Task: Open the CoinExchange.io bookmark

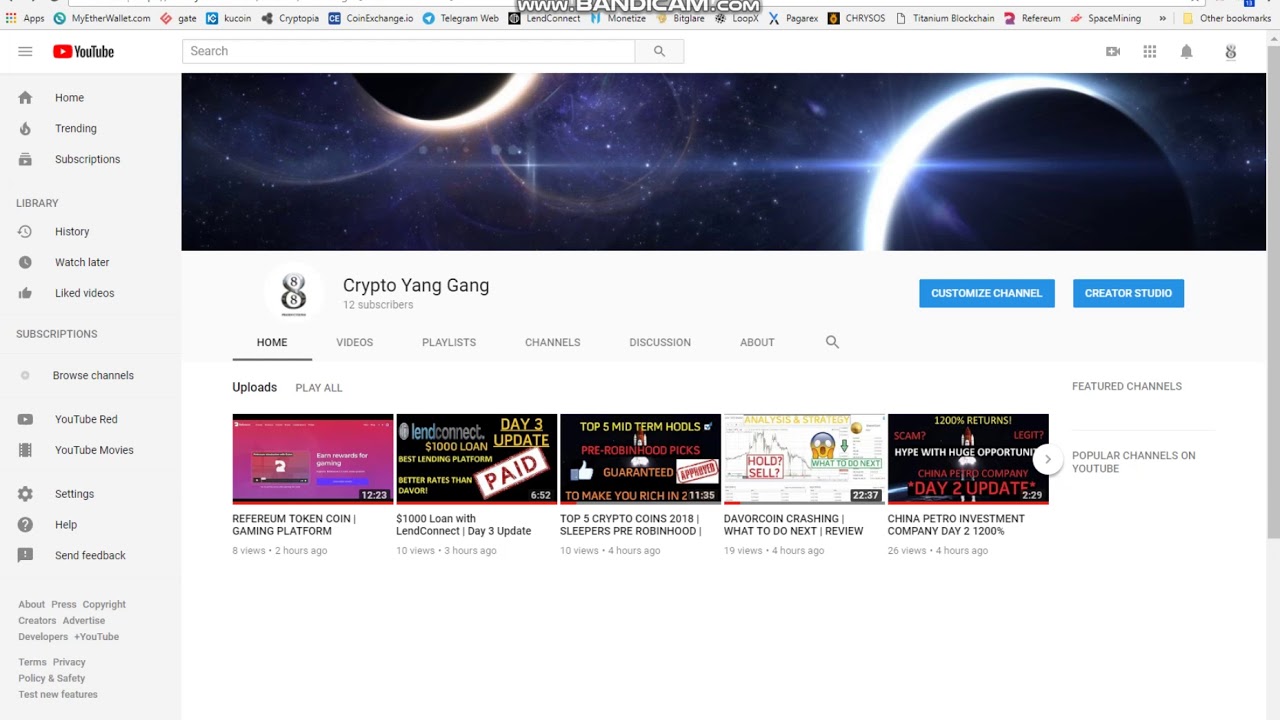Action: click(x=371, y=18)
